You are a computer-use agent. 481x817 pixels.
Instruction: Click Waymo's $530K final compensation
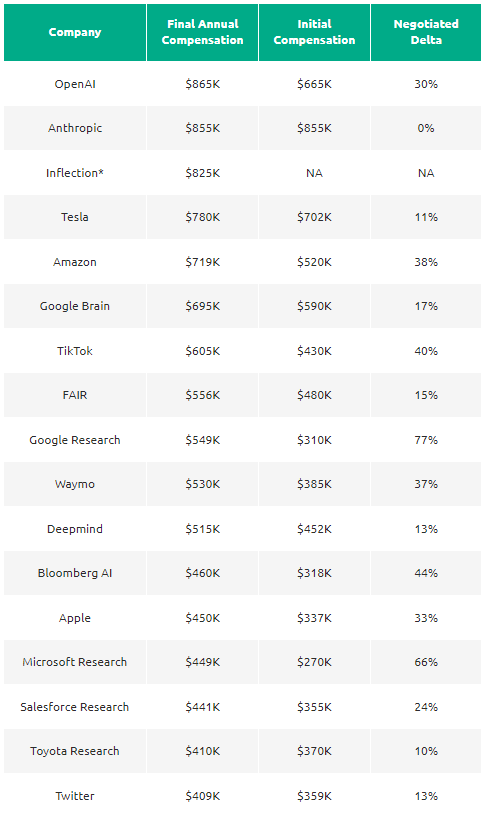[x=203, y=484]
